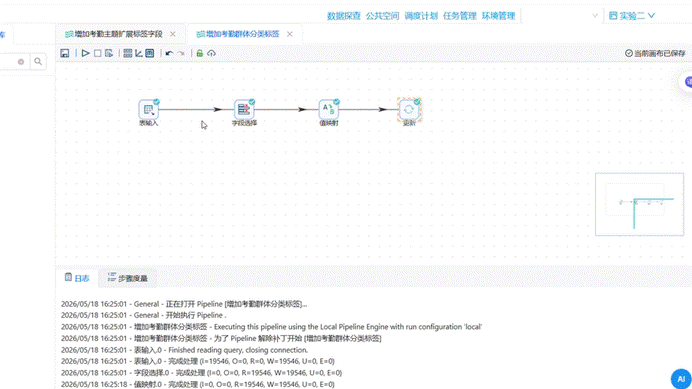
Task: Click the grid layout toolbar icon
Action: coord(128,53)
